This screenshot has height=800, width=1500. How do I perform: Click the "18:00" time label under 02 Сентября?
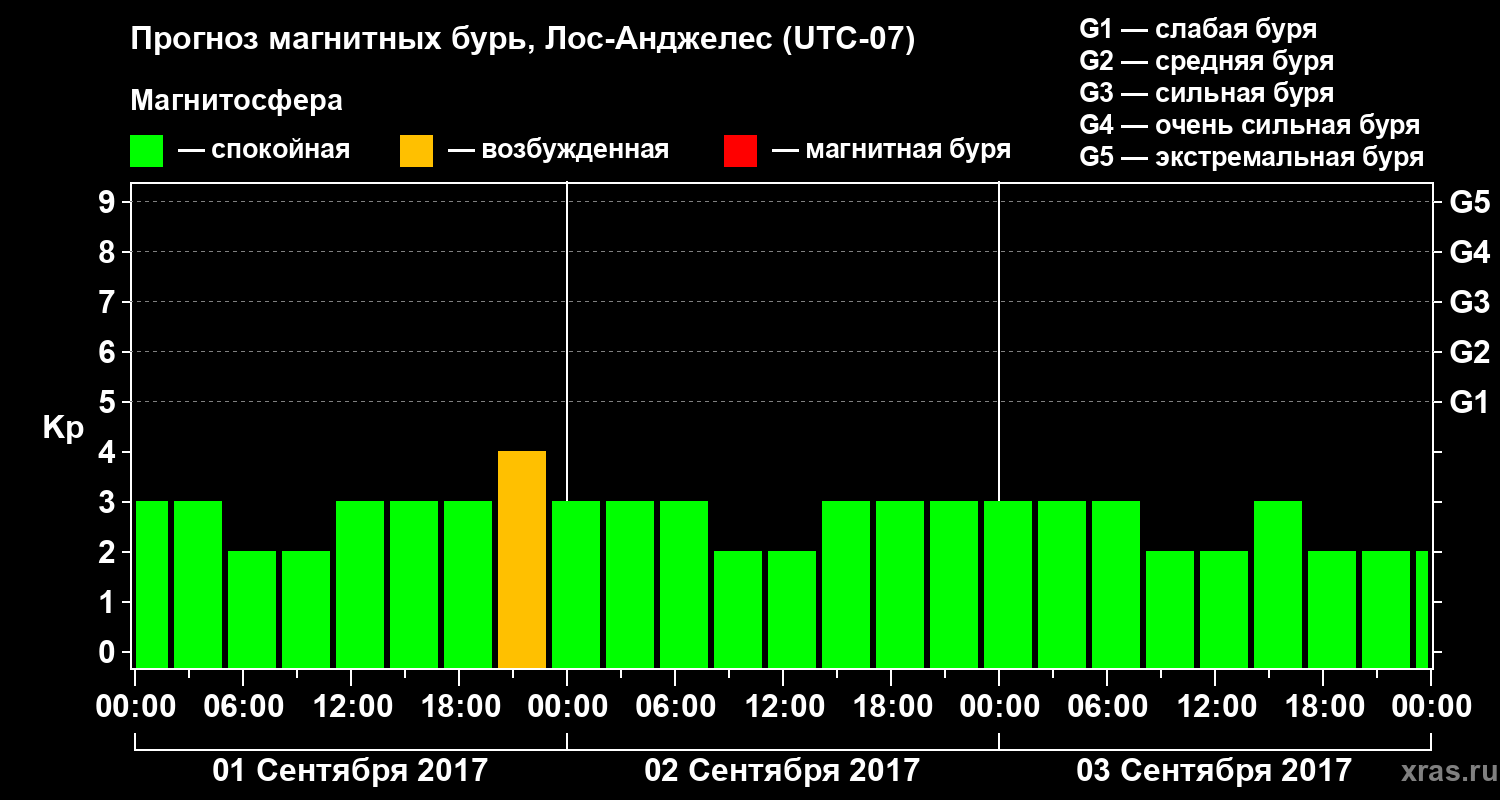[x=891, y=707]
